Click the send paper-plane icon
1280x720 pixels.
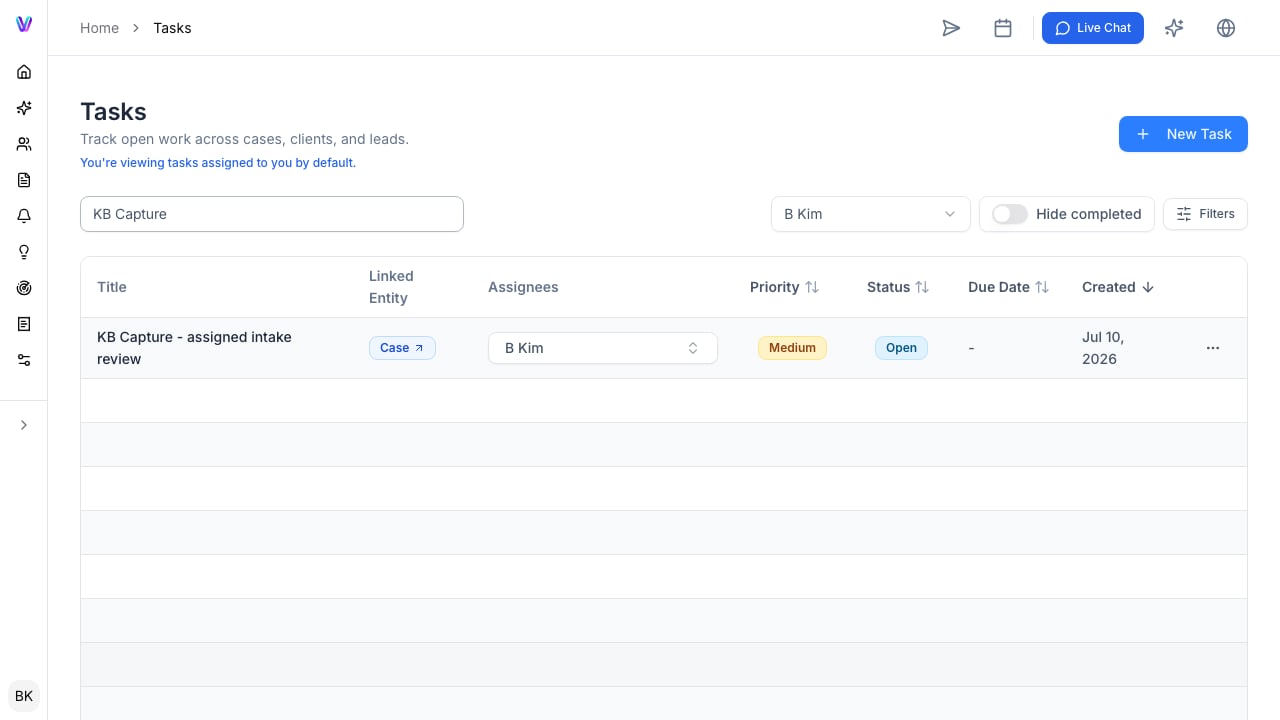(951, 28)
